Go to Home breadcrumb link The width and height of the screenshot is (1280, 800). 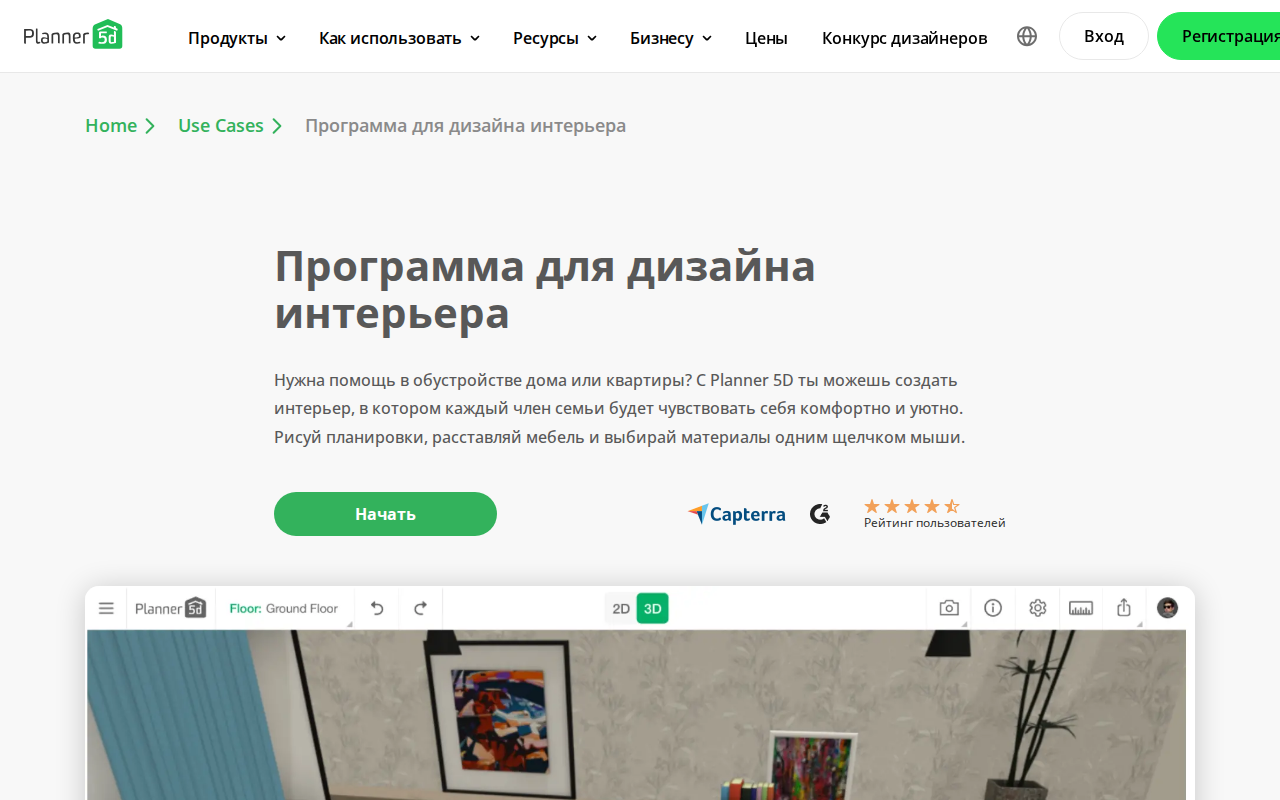pos(111,125)
